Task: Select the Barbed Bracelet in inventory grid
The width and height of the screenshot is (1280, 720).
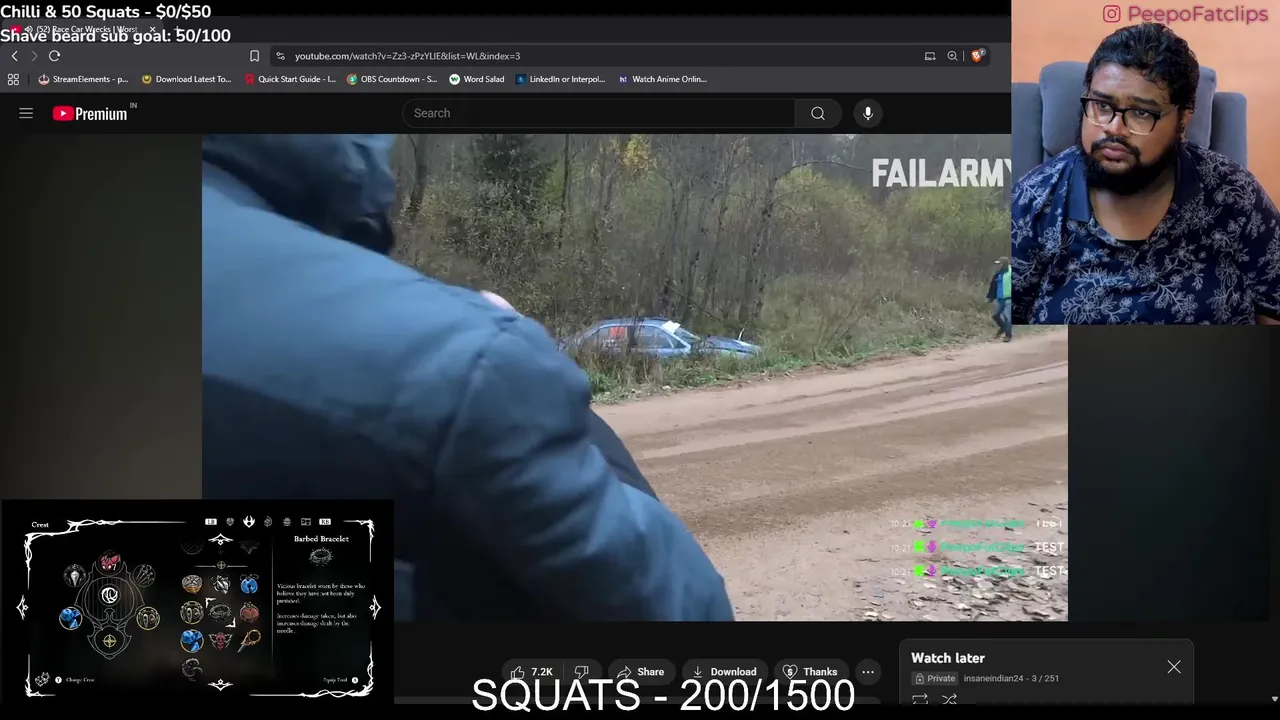Action: 220,612
